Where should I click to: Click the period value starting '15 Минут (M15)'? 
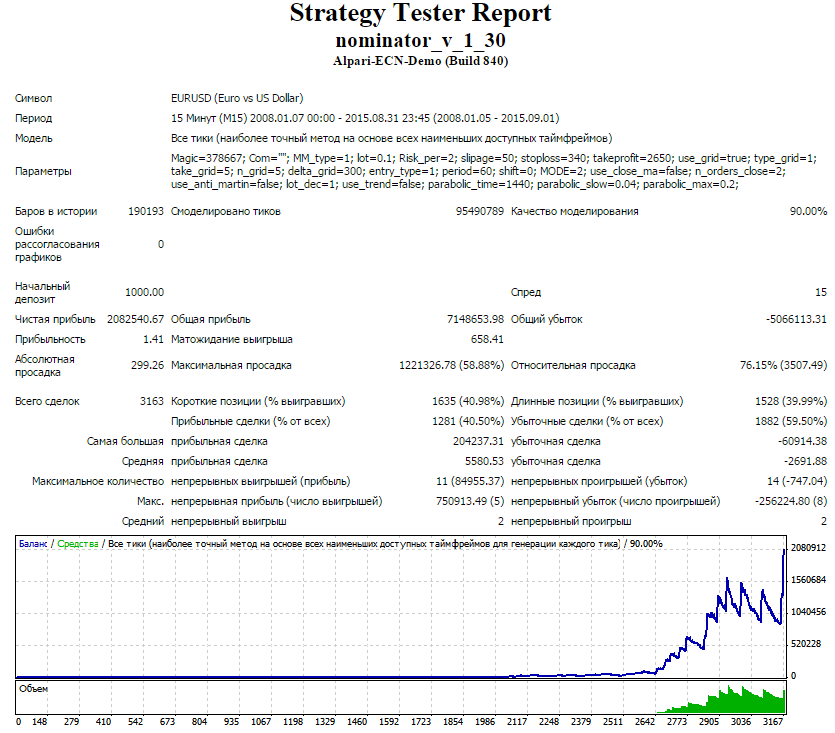365,118
